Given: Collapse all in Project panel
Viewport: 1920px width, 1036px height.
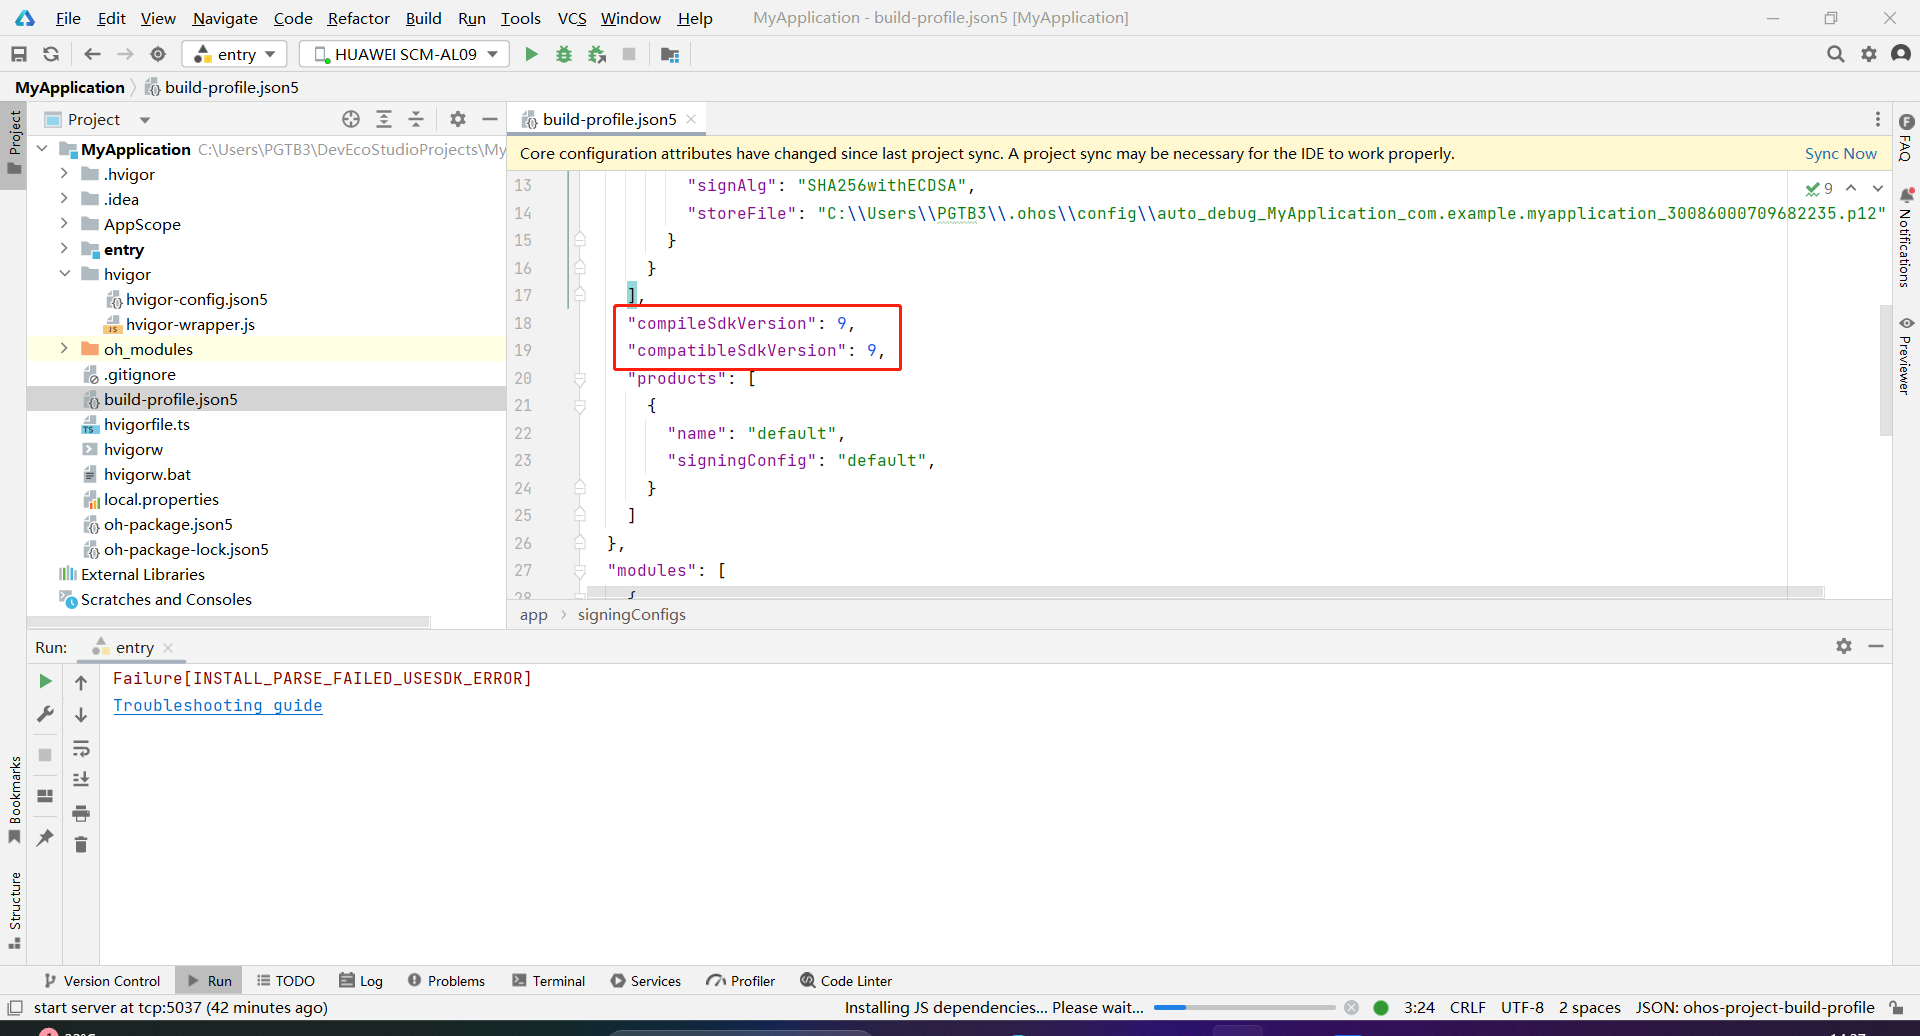Looking at the screenshot, I should [x=416, y=119].
